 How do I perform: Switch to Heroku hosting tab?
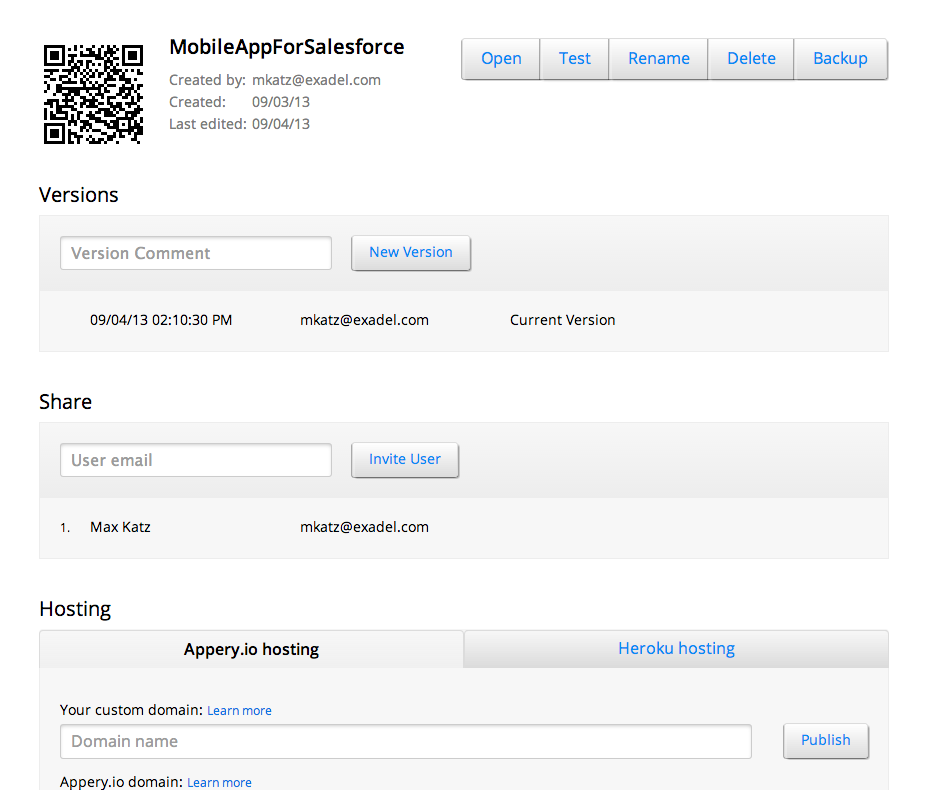pyautogui.click(x=676, y=649)
